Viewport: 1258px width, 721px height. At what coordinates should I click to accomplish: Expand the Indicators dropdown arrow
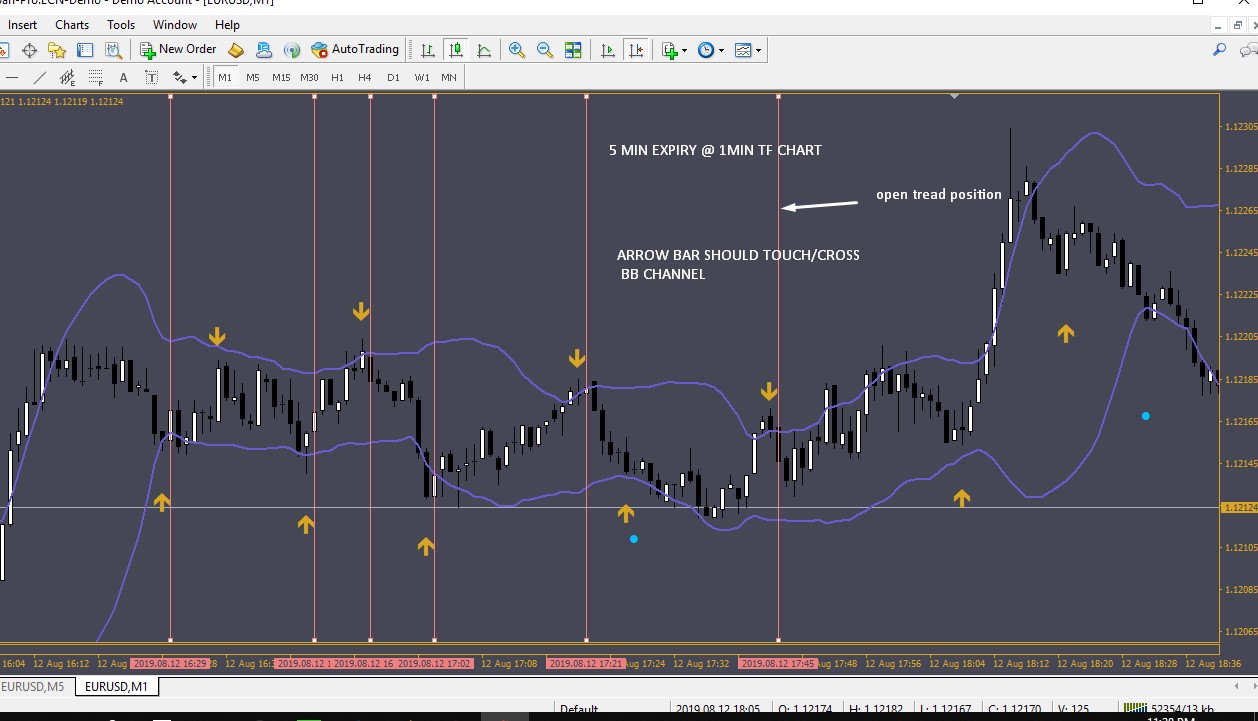click(685, 50)
